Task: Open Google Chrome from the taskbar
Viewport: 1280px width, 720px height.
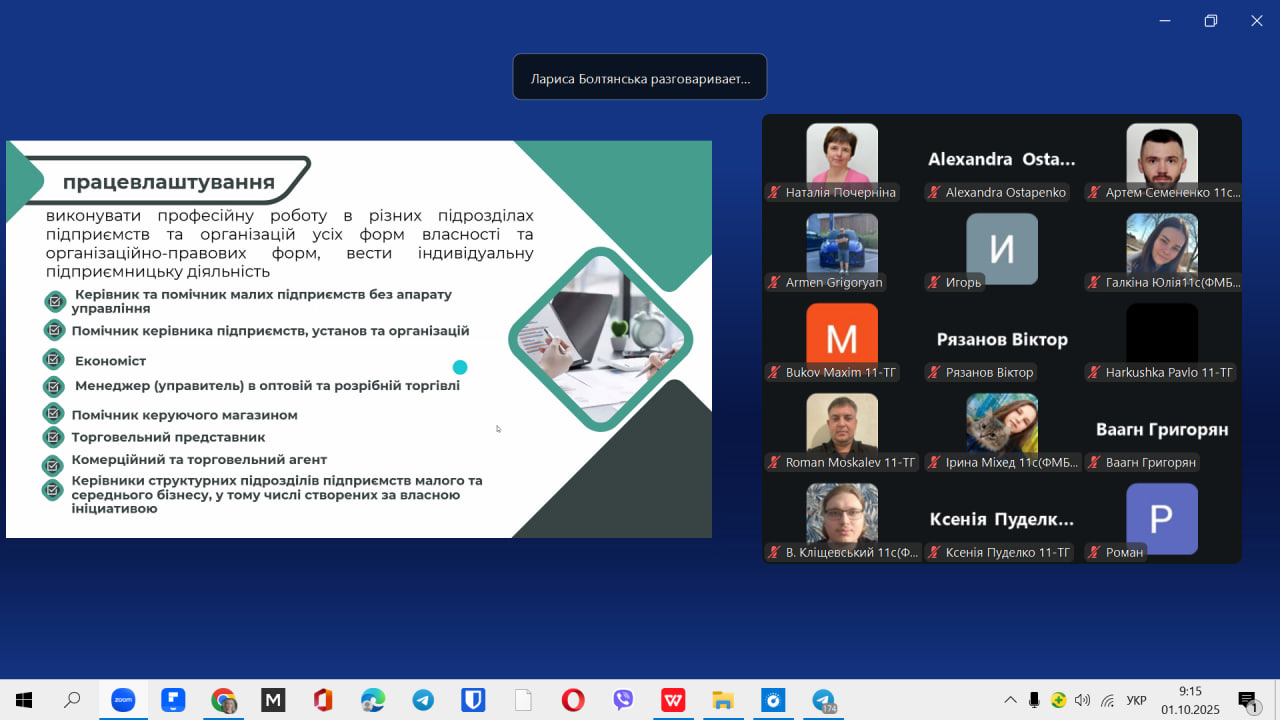Action: point(223,700)
